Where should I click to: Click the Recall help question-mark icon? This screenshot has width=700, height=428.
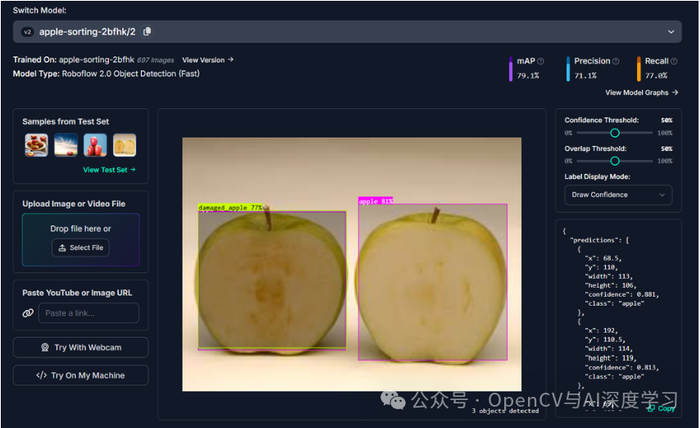click(x=674, y=61)
